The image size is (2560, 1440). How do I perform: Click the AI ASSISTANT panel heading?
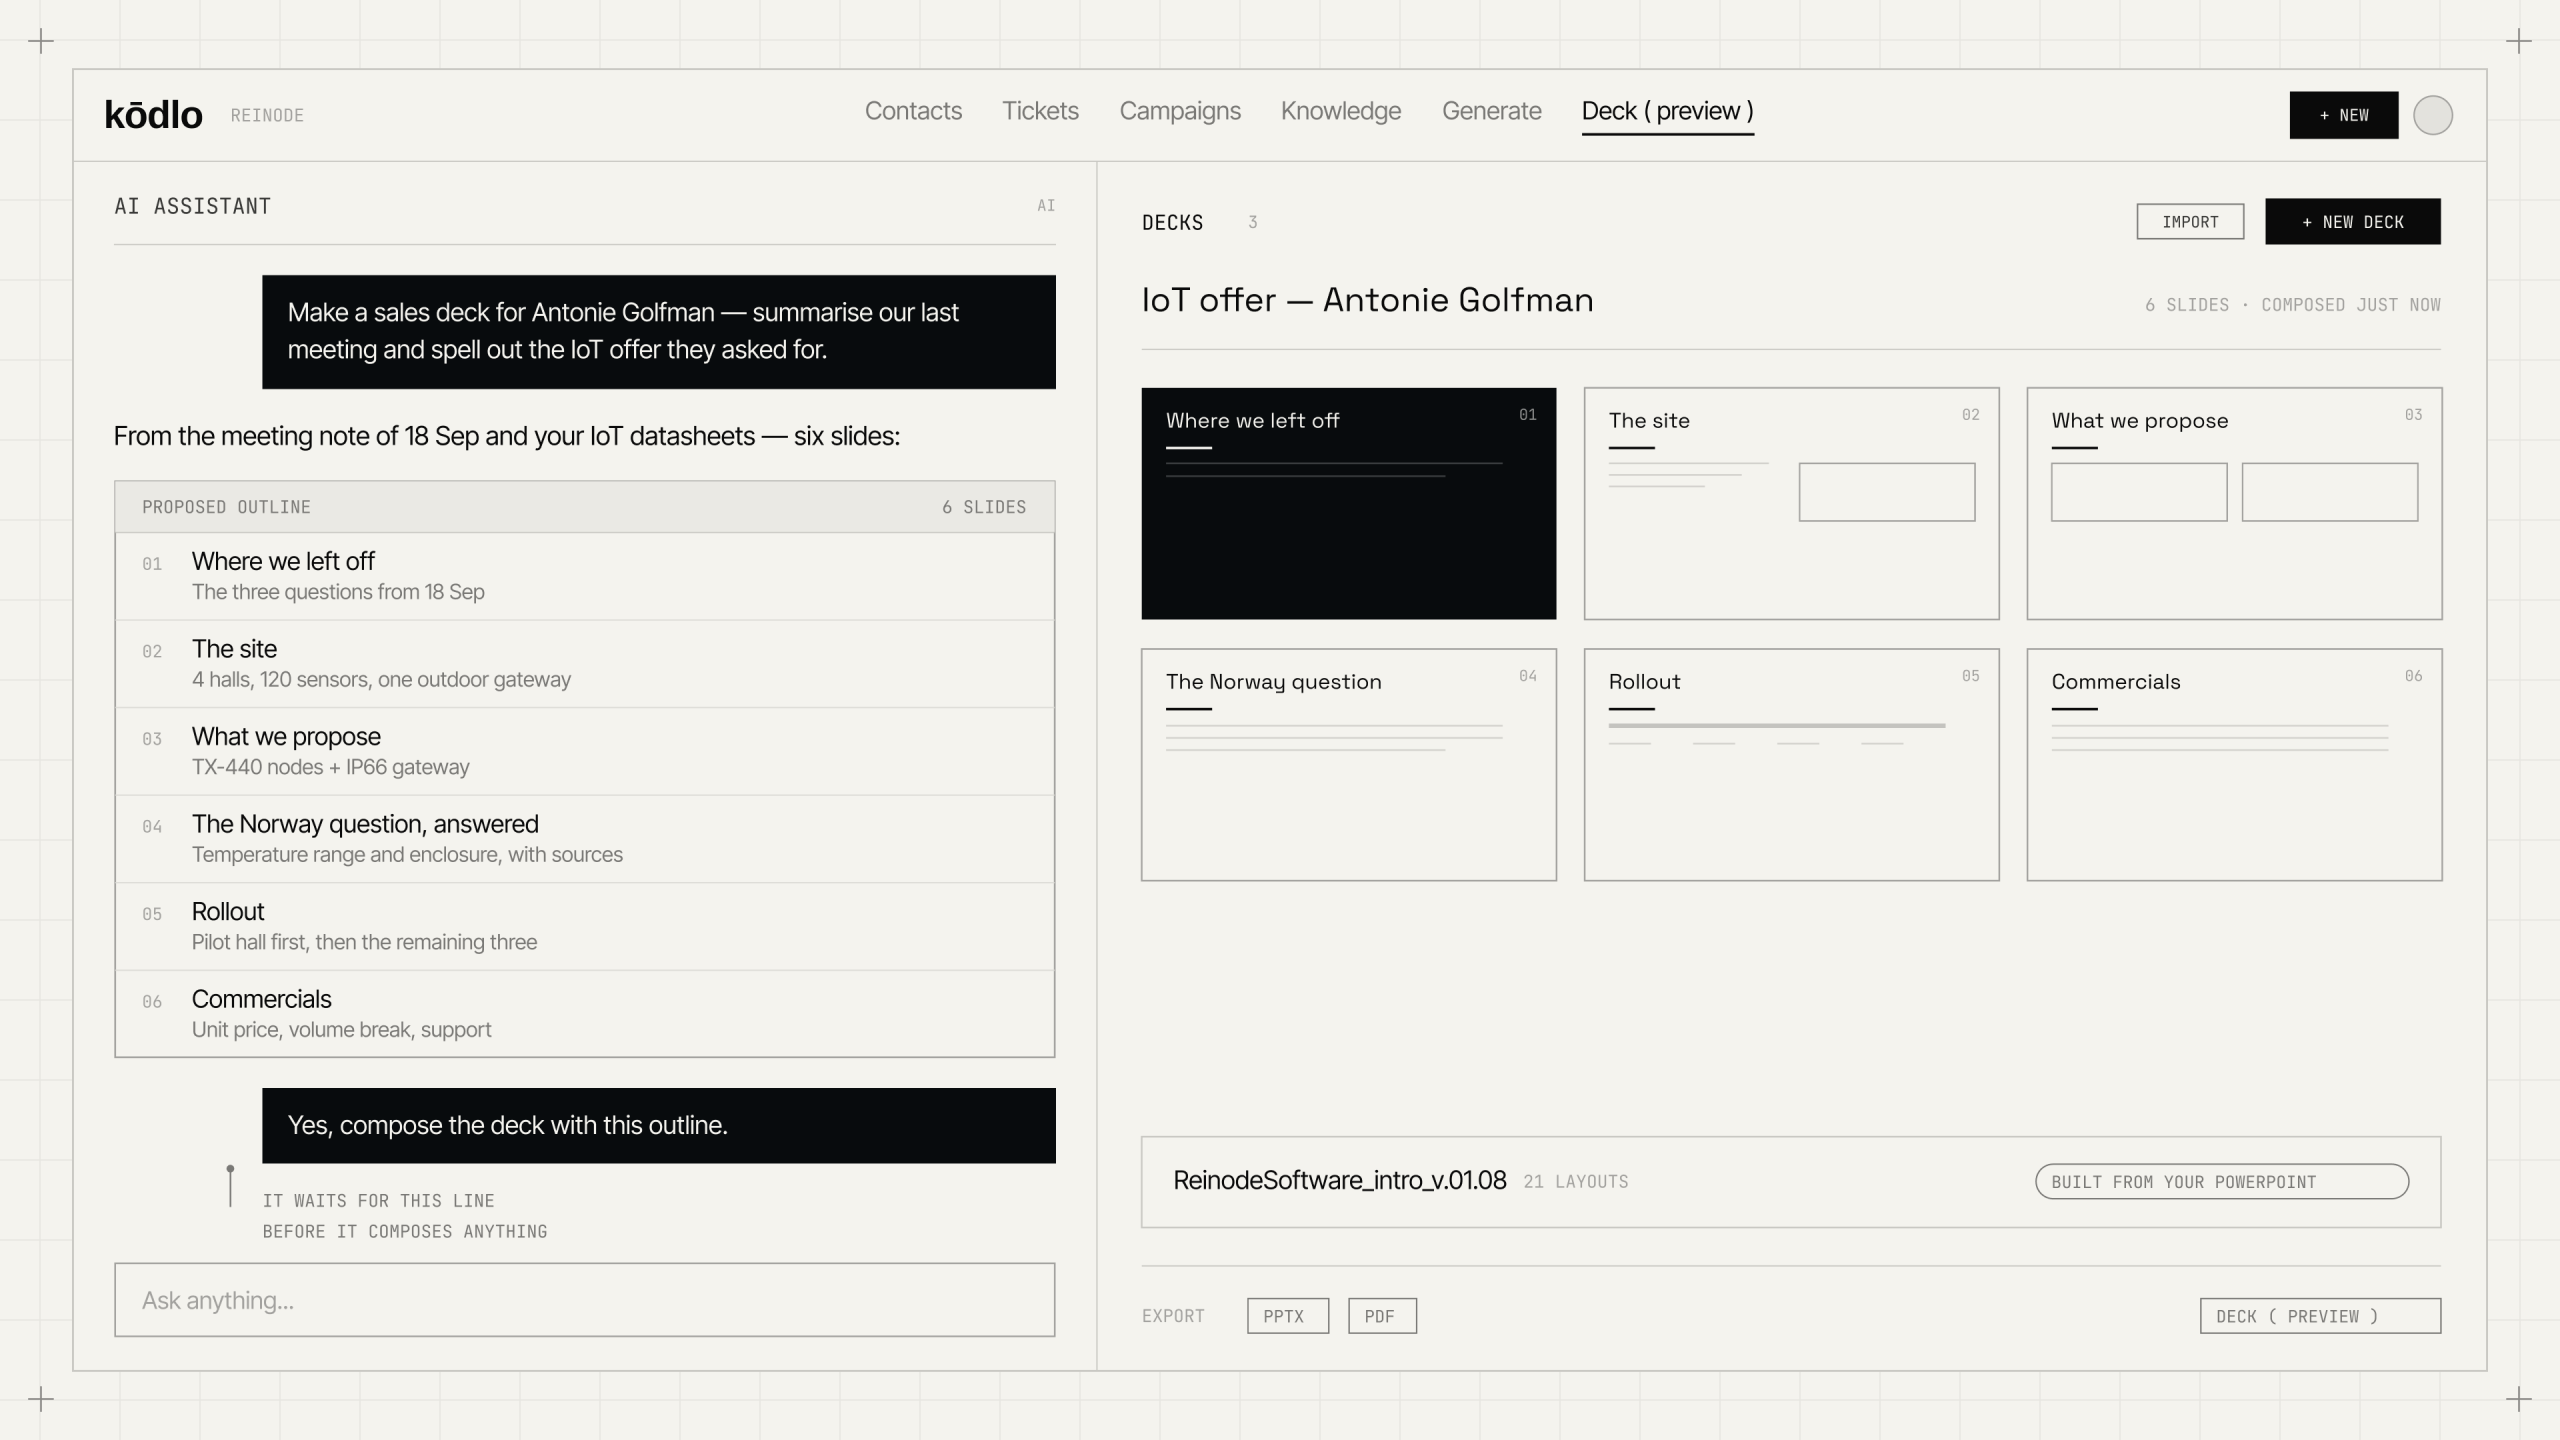(x=192, y=206)
